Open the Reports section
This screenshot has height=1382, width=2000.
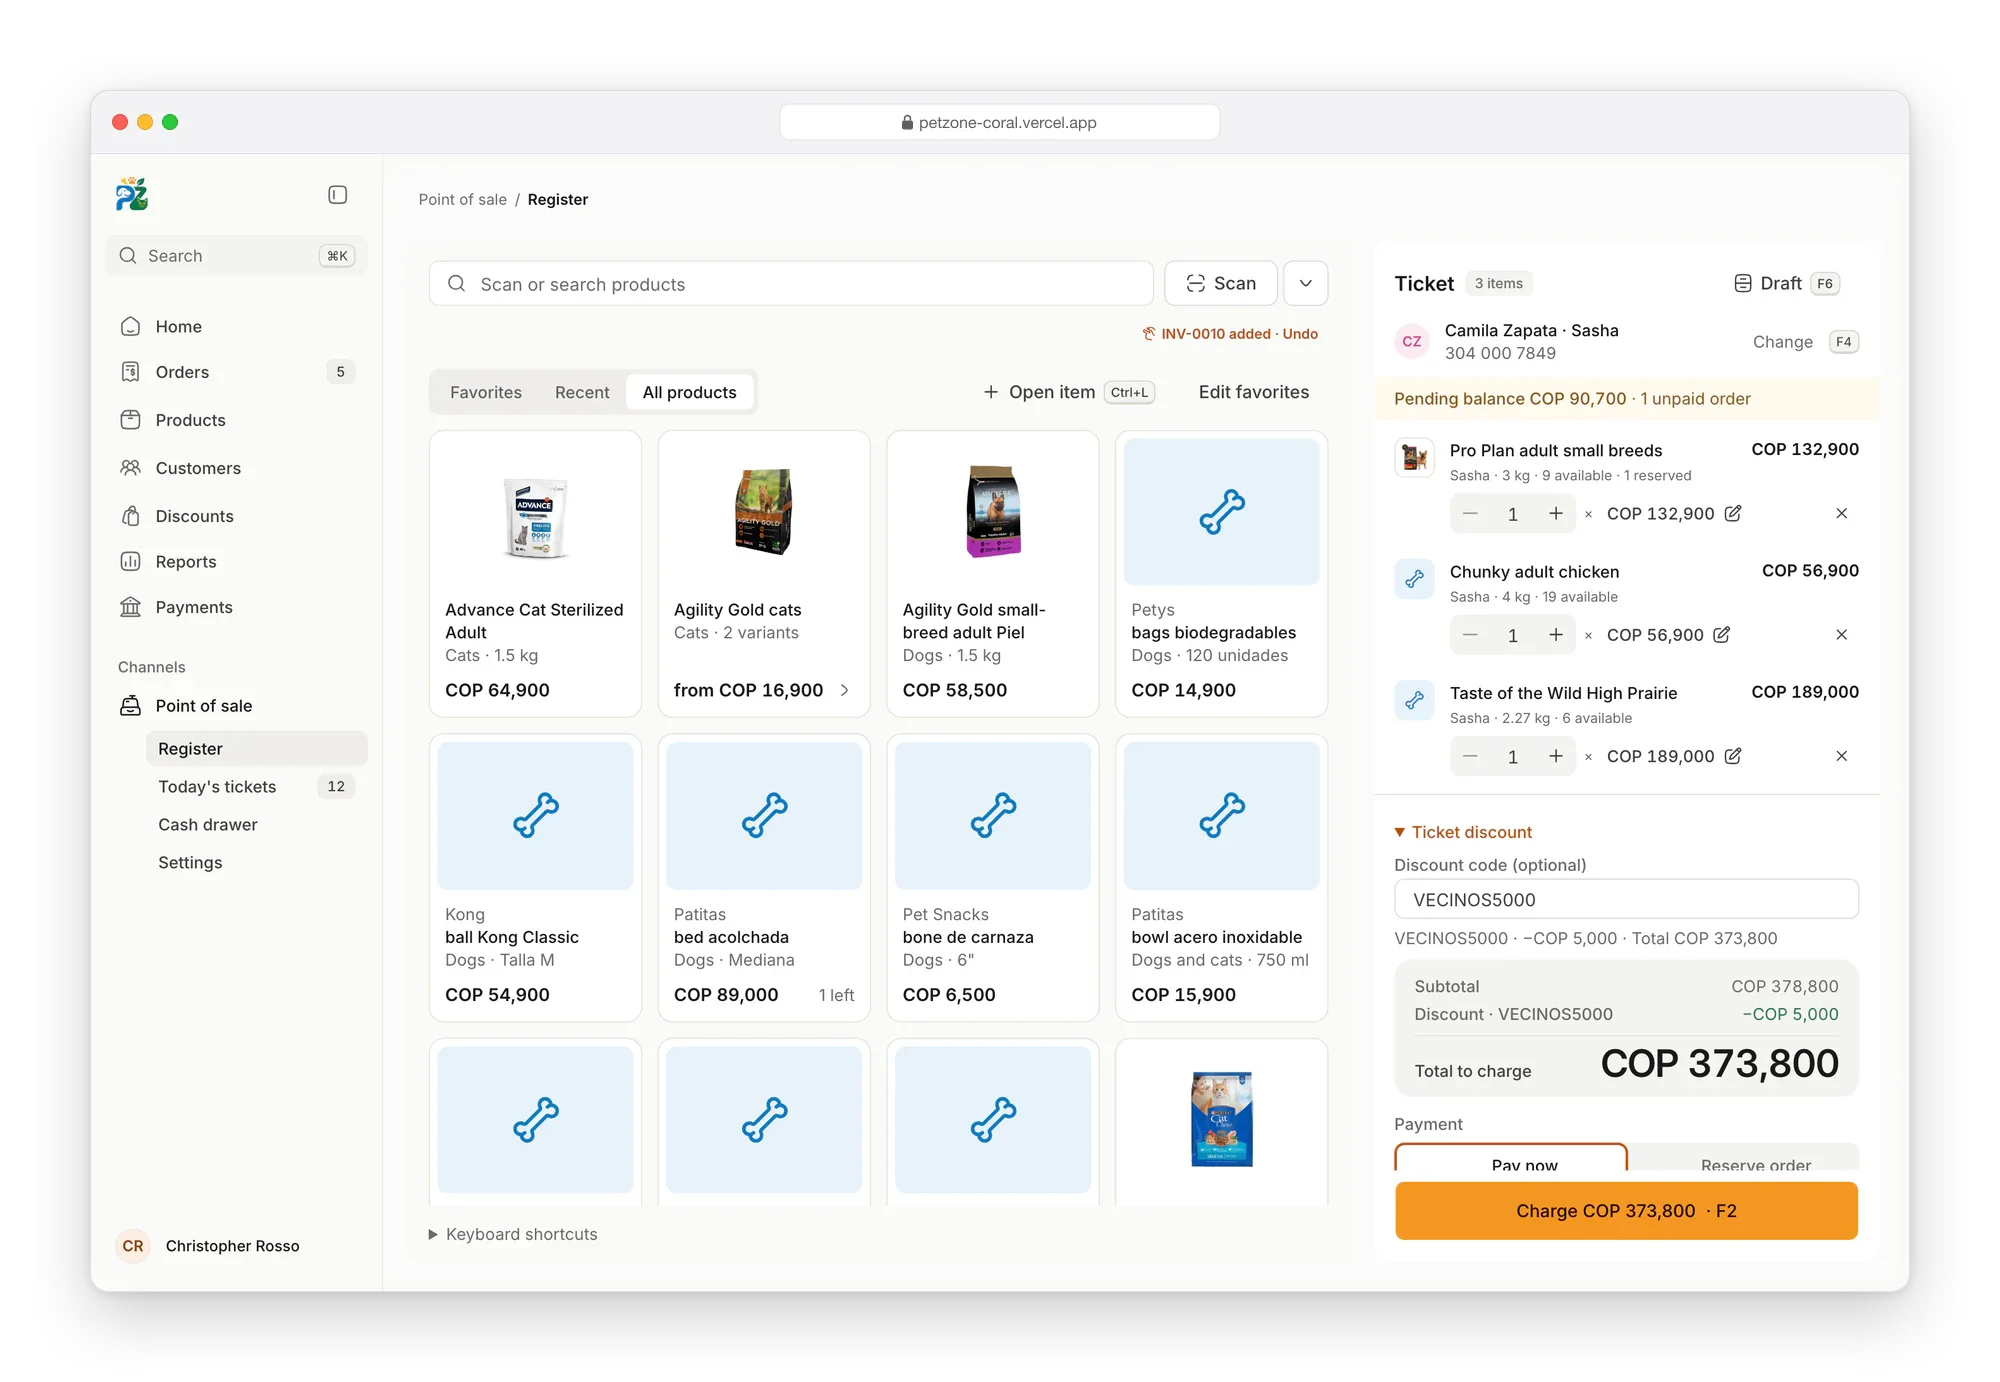point(236,562)
